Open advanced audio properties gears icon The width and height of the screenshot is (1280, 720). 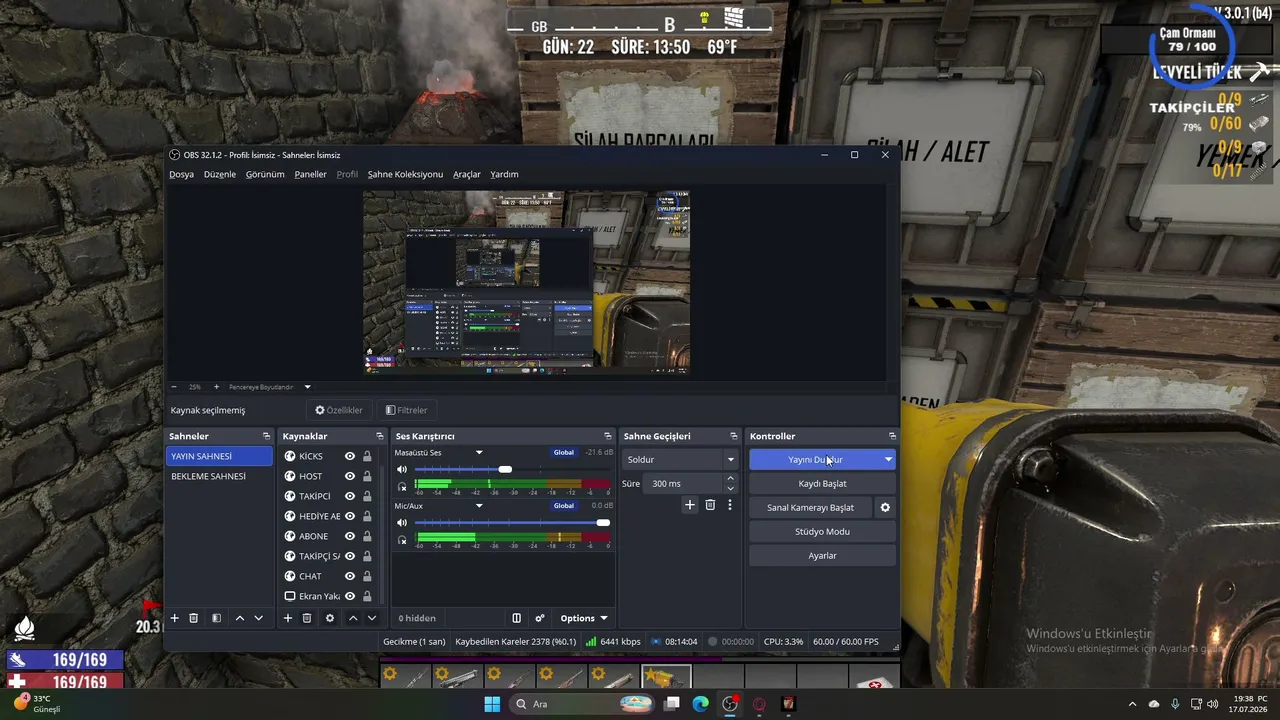coord(540,618)
